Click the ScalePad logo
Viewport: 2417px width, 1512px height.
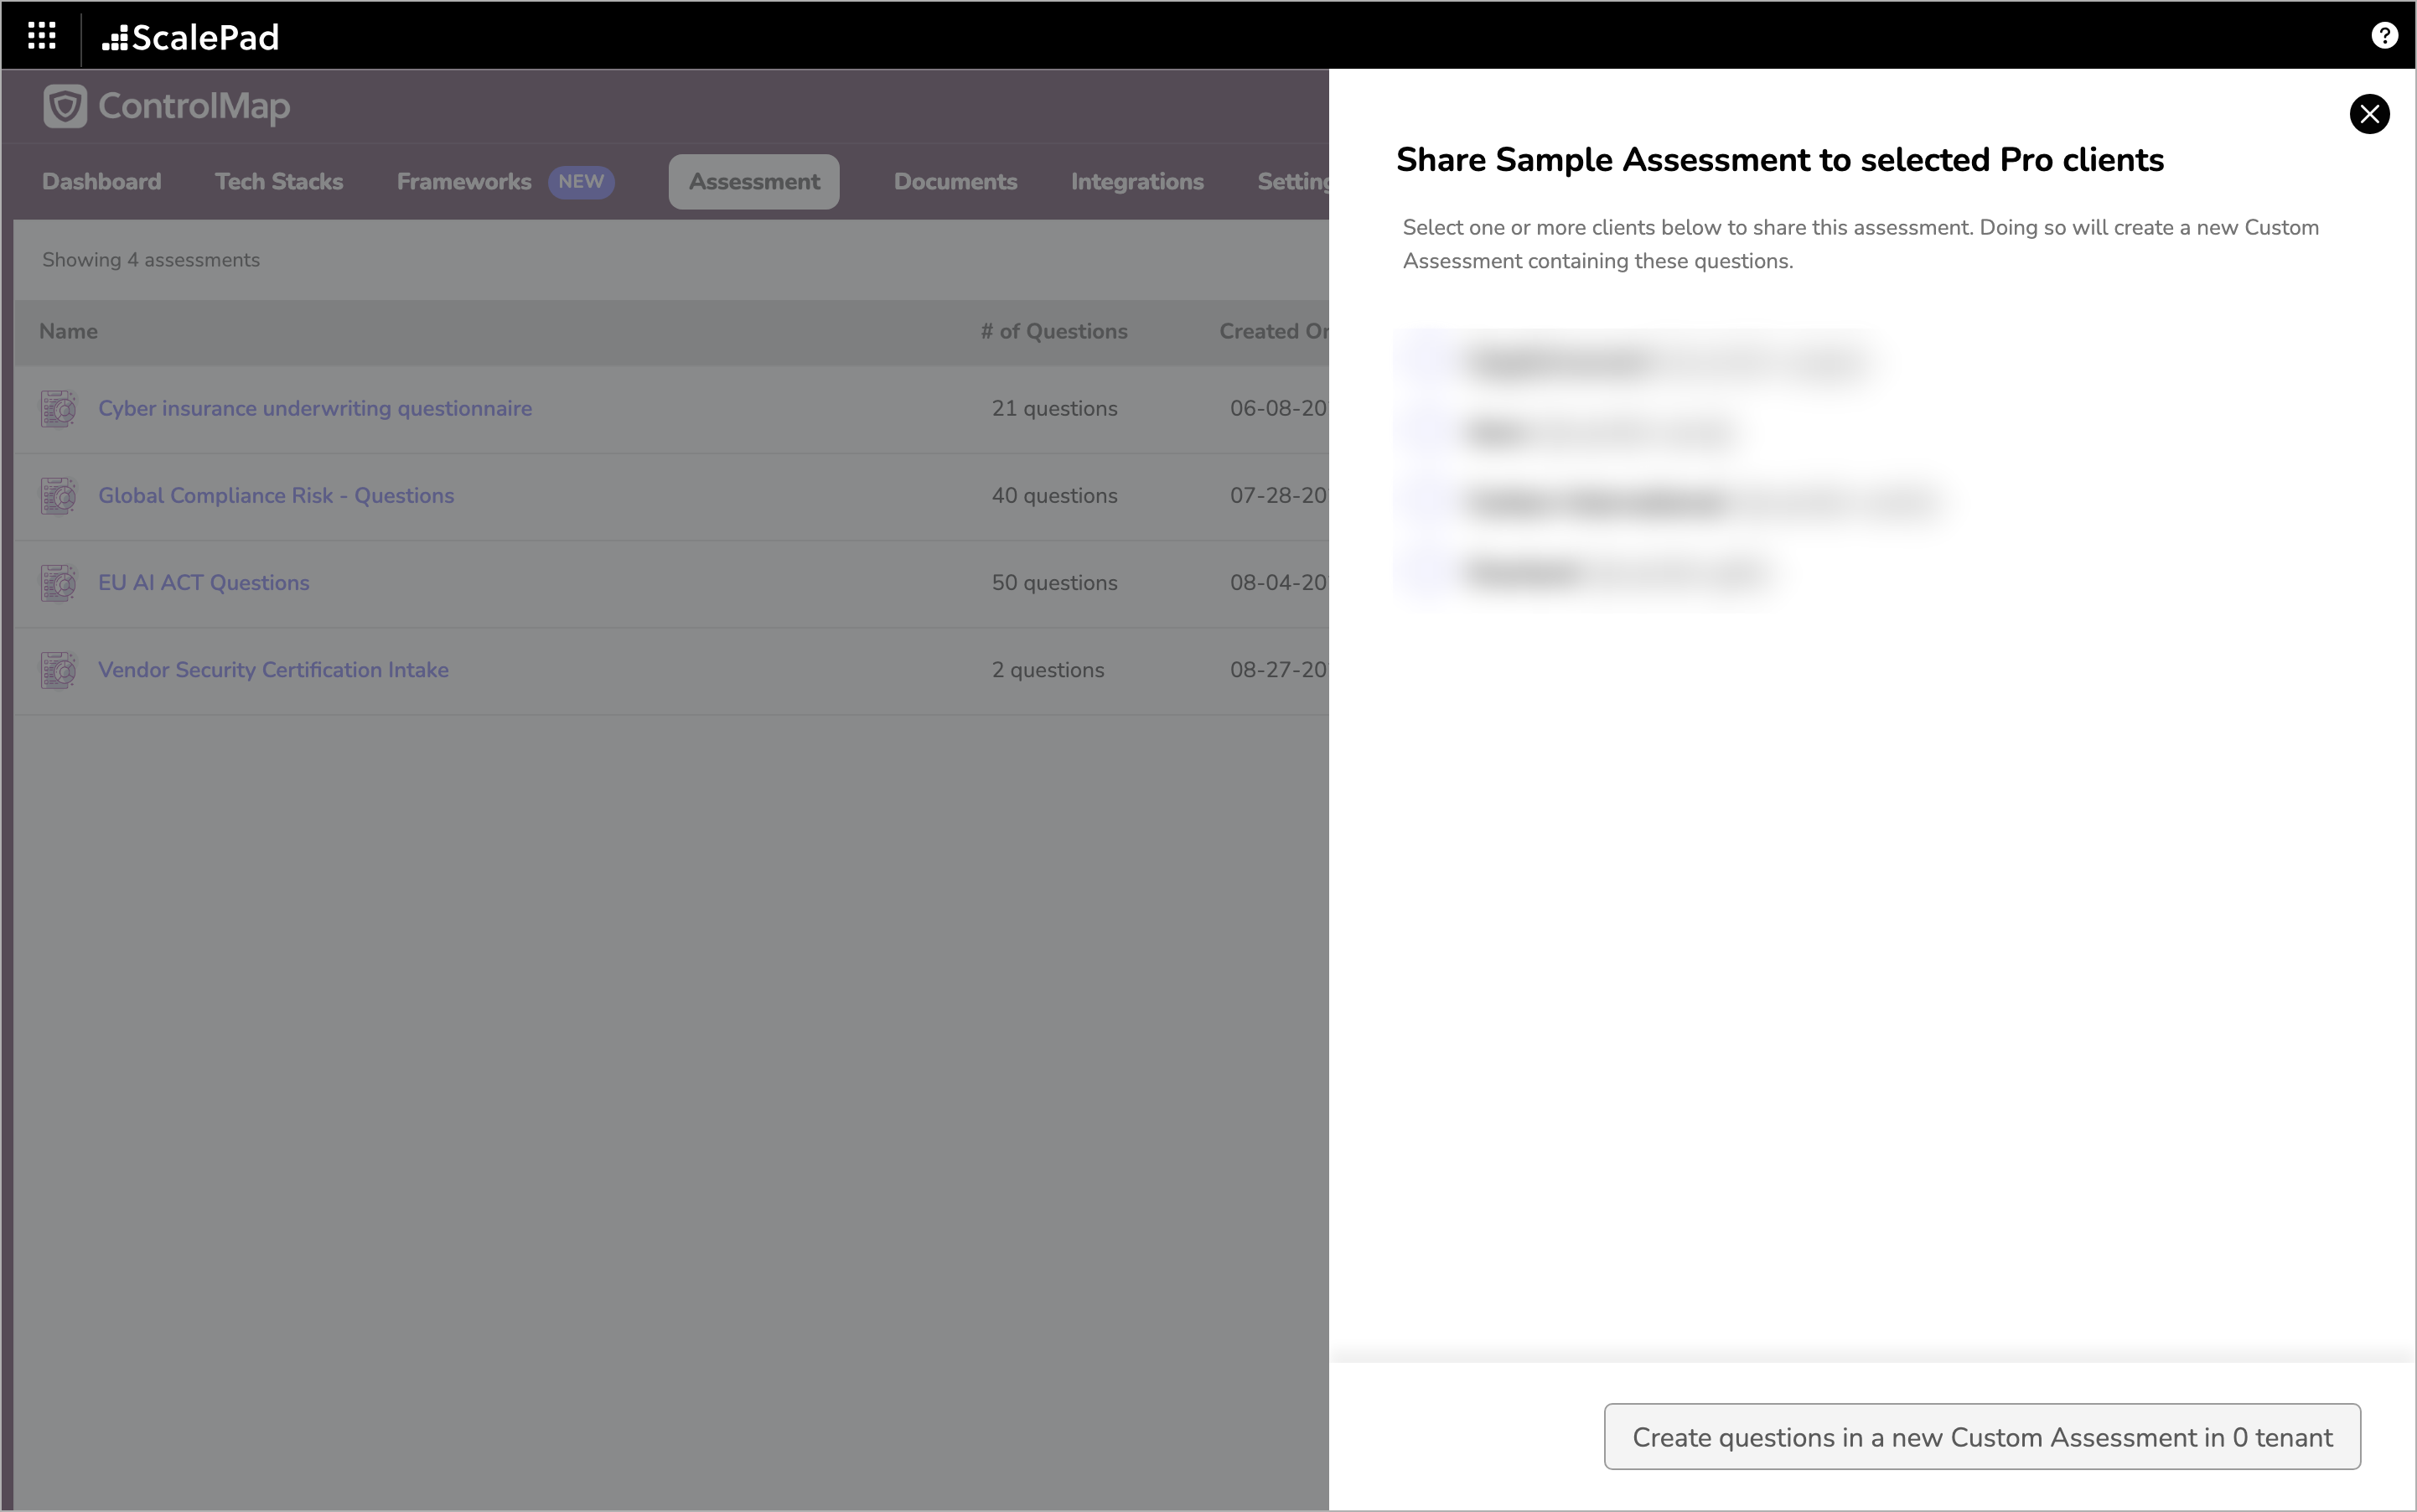[x=190, y=37]
